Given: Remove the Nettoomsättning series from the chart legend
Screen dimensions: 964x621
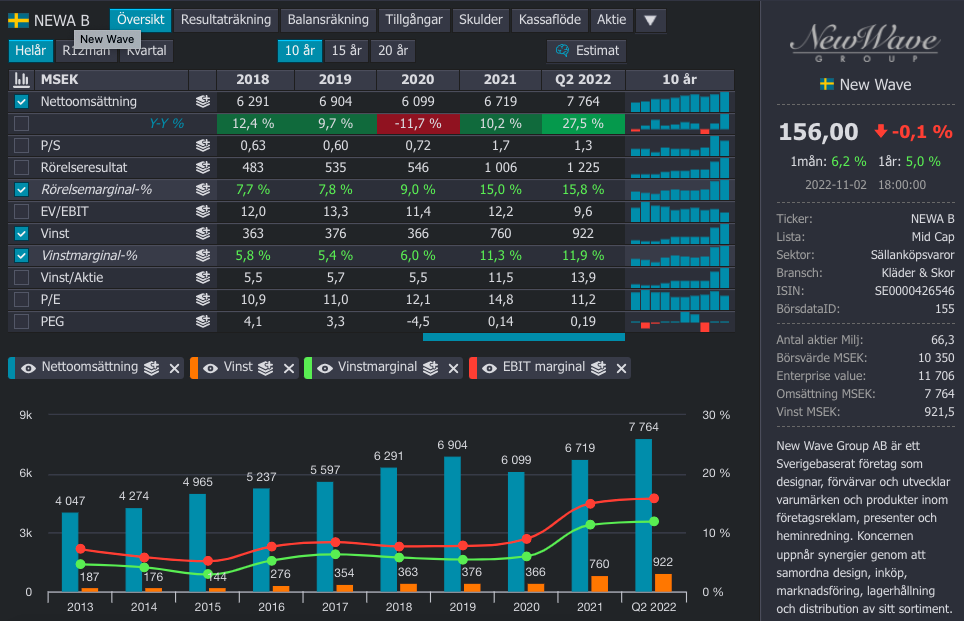Looking at the screenshot, I should pos(175,368).
